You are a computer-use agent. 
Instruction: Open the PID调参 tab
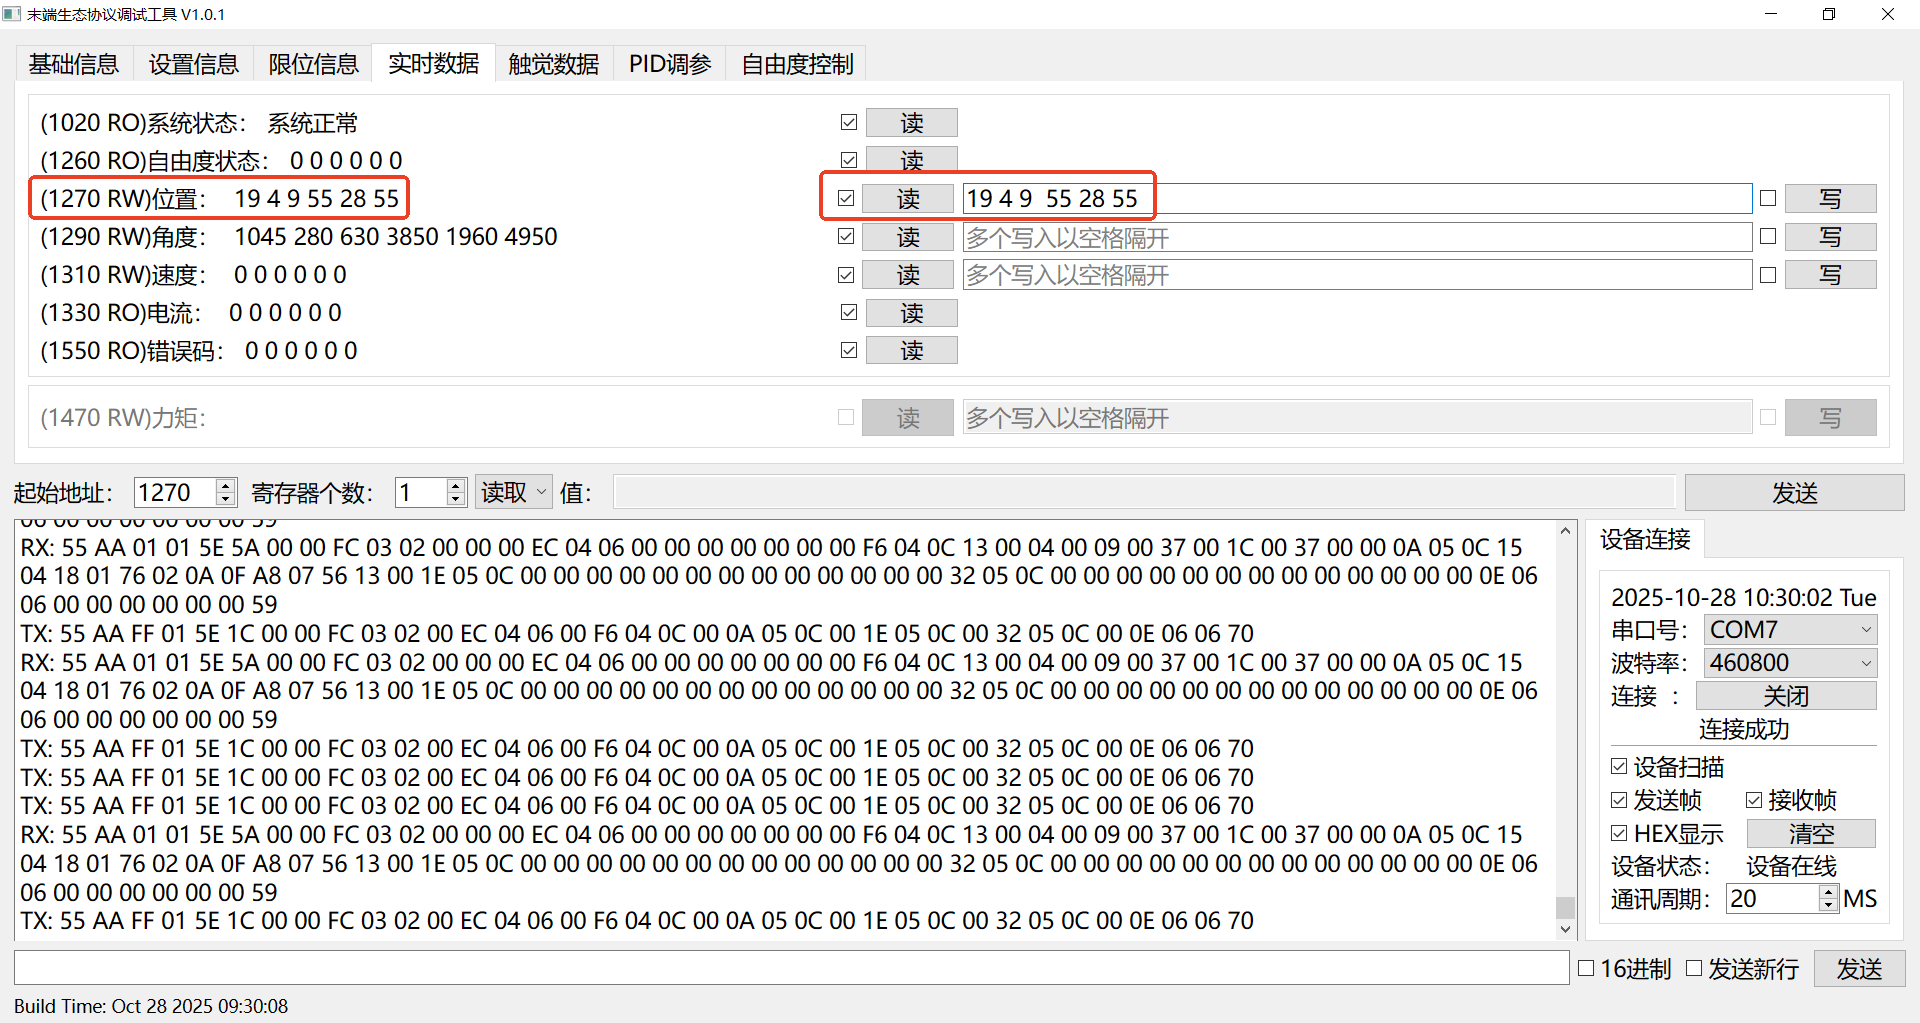point(669,64)
